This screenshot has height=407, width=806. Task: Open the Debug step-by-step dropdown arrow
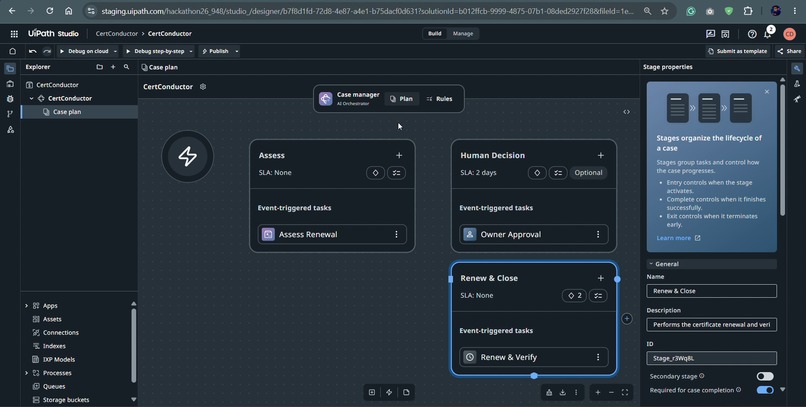191,51
